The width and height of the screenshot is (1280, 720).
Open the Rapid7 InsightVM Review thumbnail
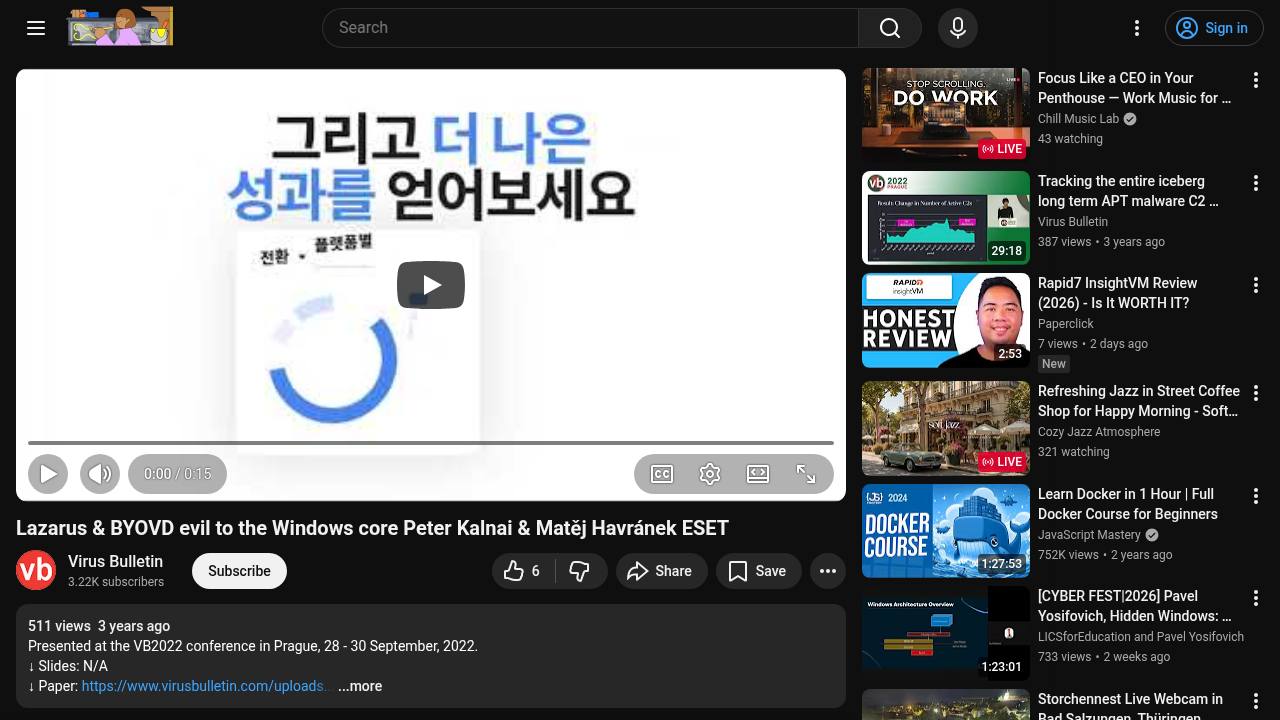946,320
